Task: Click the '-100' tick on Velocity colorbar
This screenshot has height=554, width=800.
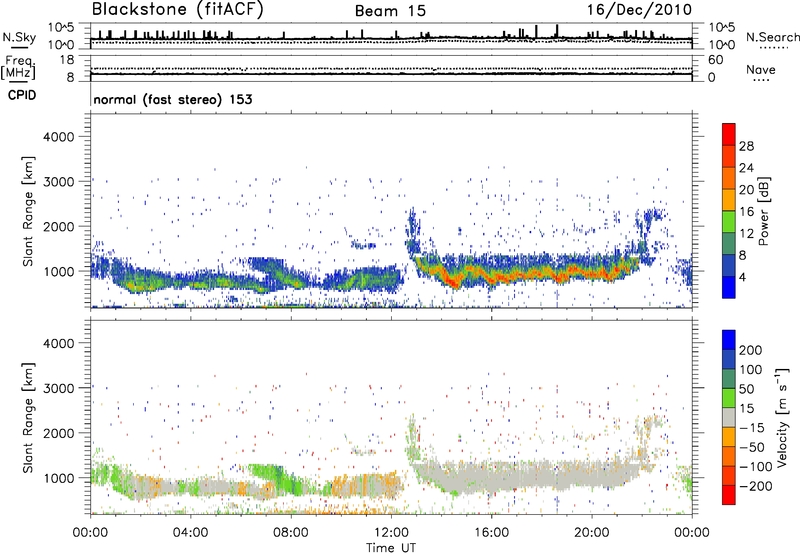Action: (756, 467)
